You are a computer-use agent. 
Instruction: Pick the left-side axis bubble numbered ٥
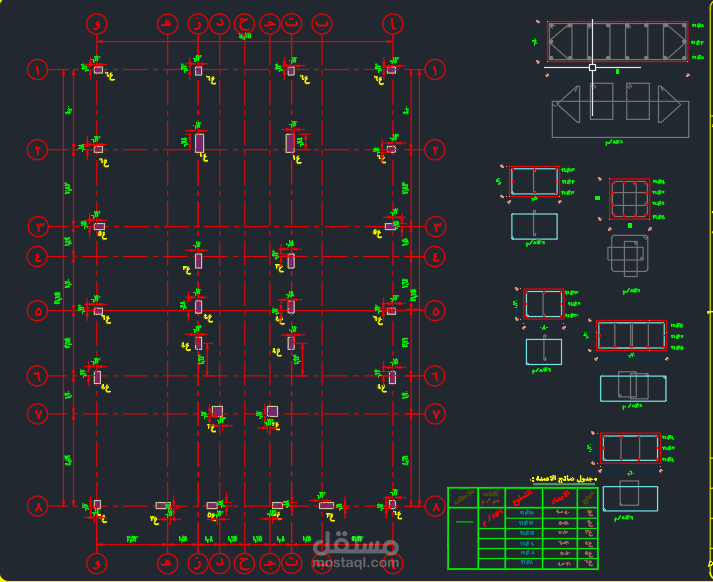(x=38, y=311)
